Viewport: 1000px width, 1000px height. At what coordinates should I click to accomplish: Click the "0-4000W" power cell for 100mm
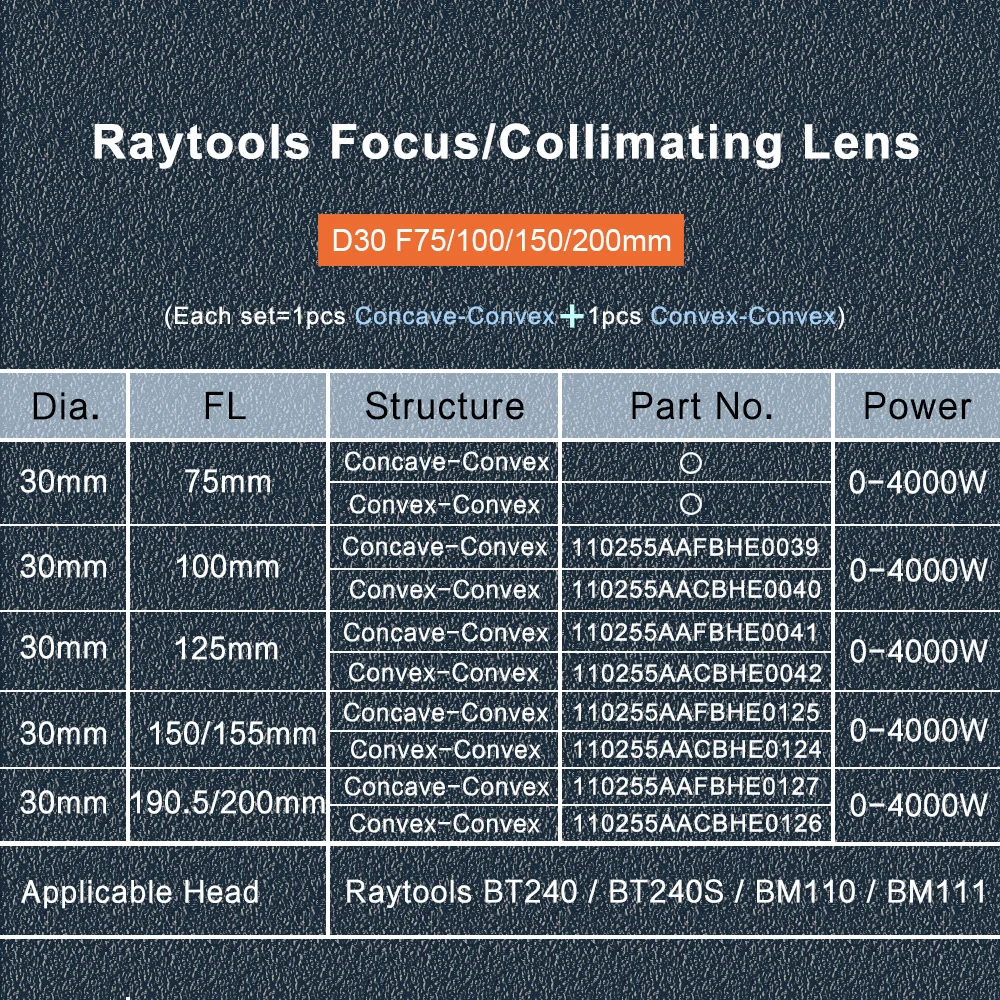click(918, 570)
